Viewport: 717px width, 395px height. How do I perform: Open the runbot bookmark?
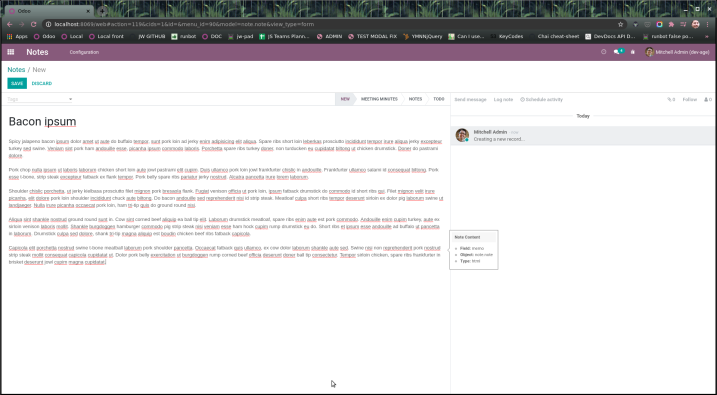click(183, 37)
